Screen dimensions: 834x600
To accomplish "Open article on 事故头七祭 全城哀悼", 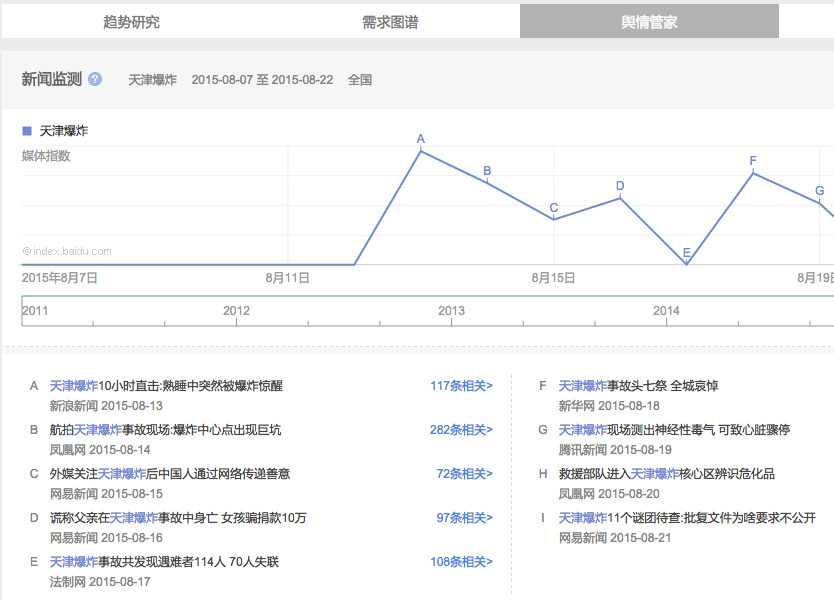I will 638,386.
